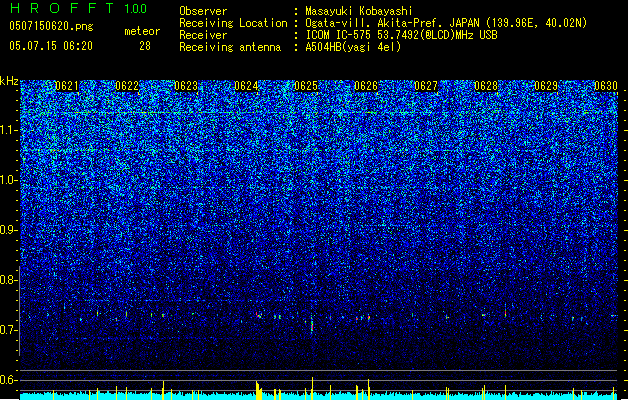Click the 0621 time marker
Viewport: 629px width, 400px height.
coord(67,86)
